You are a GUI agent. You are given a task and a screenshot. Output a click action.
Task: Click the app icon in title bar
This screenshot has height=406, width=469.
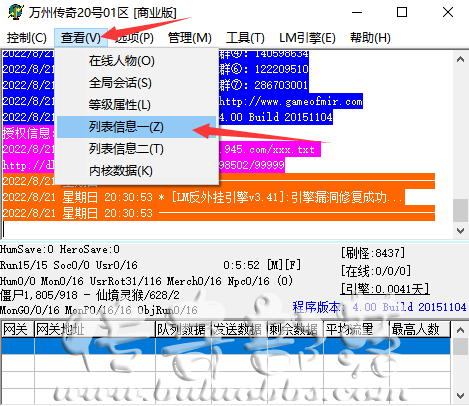pyautogui.click(x=15, y=13)
